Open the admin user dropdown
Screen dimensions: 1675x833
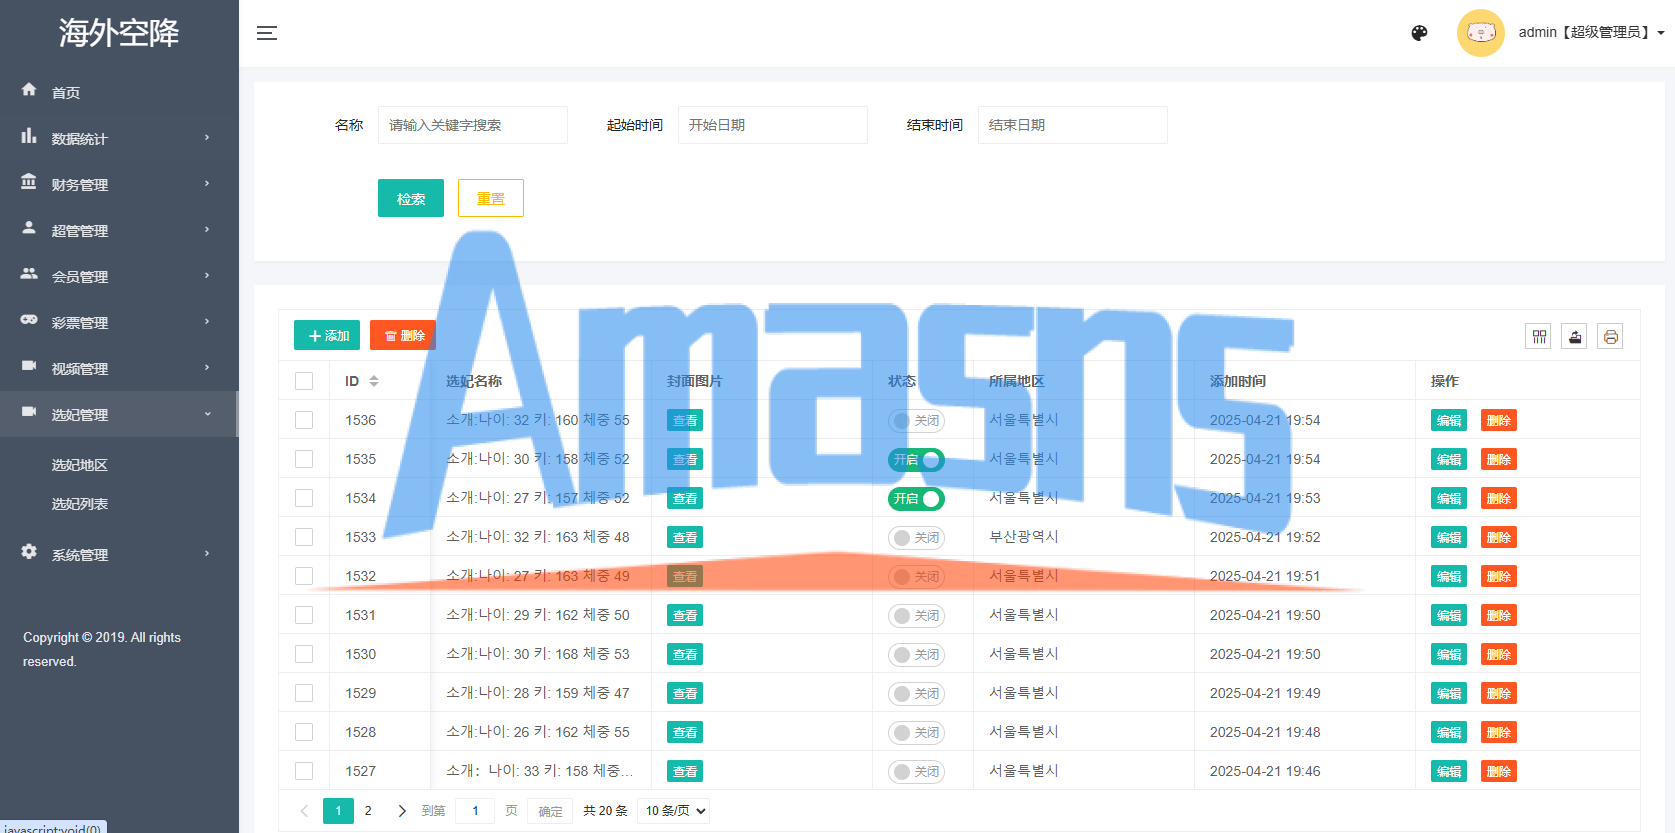tap(1591, 33)
